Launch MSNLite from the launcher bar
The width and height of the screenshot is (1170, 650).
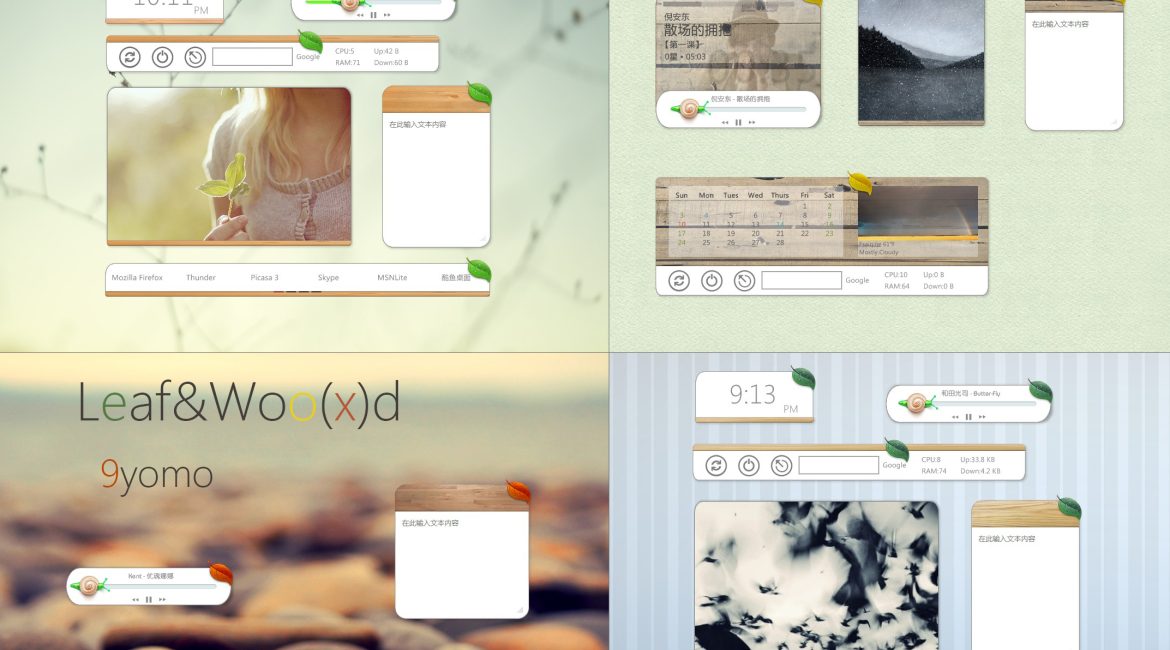392,278
